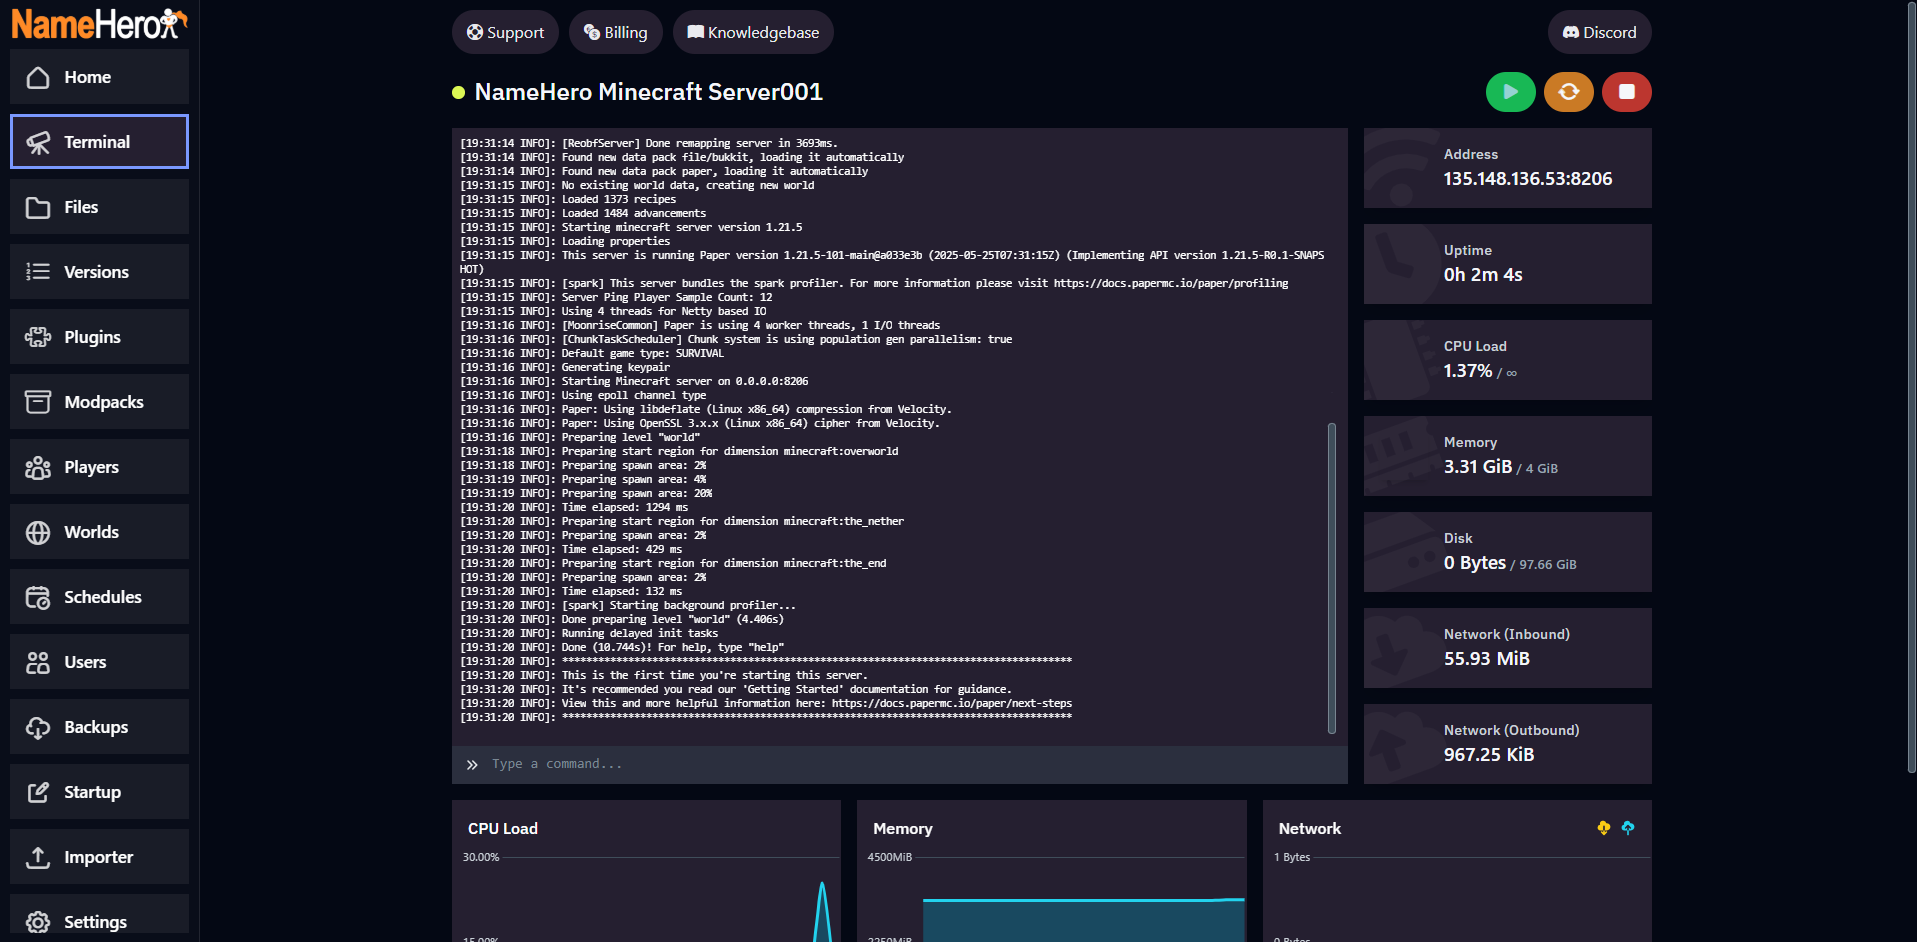Open the Files folder icon
This screenshot has width=1917, height=942.
pos(38,207)
